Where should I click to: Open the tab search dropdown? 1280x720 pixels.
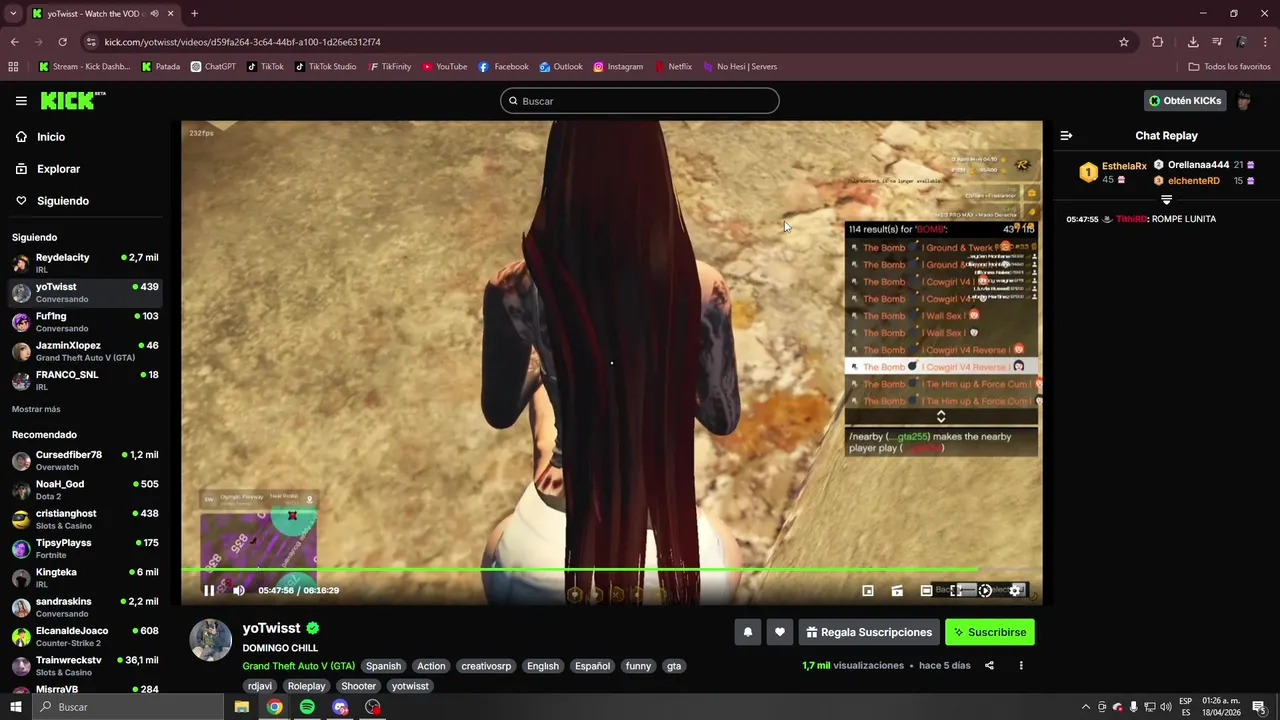13,14
